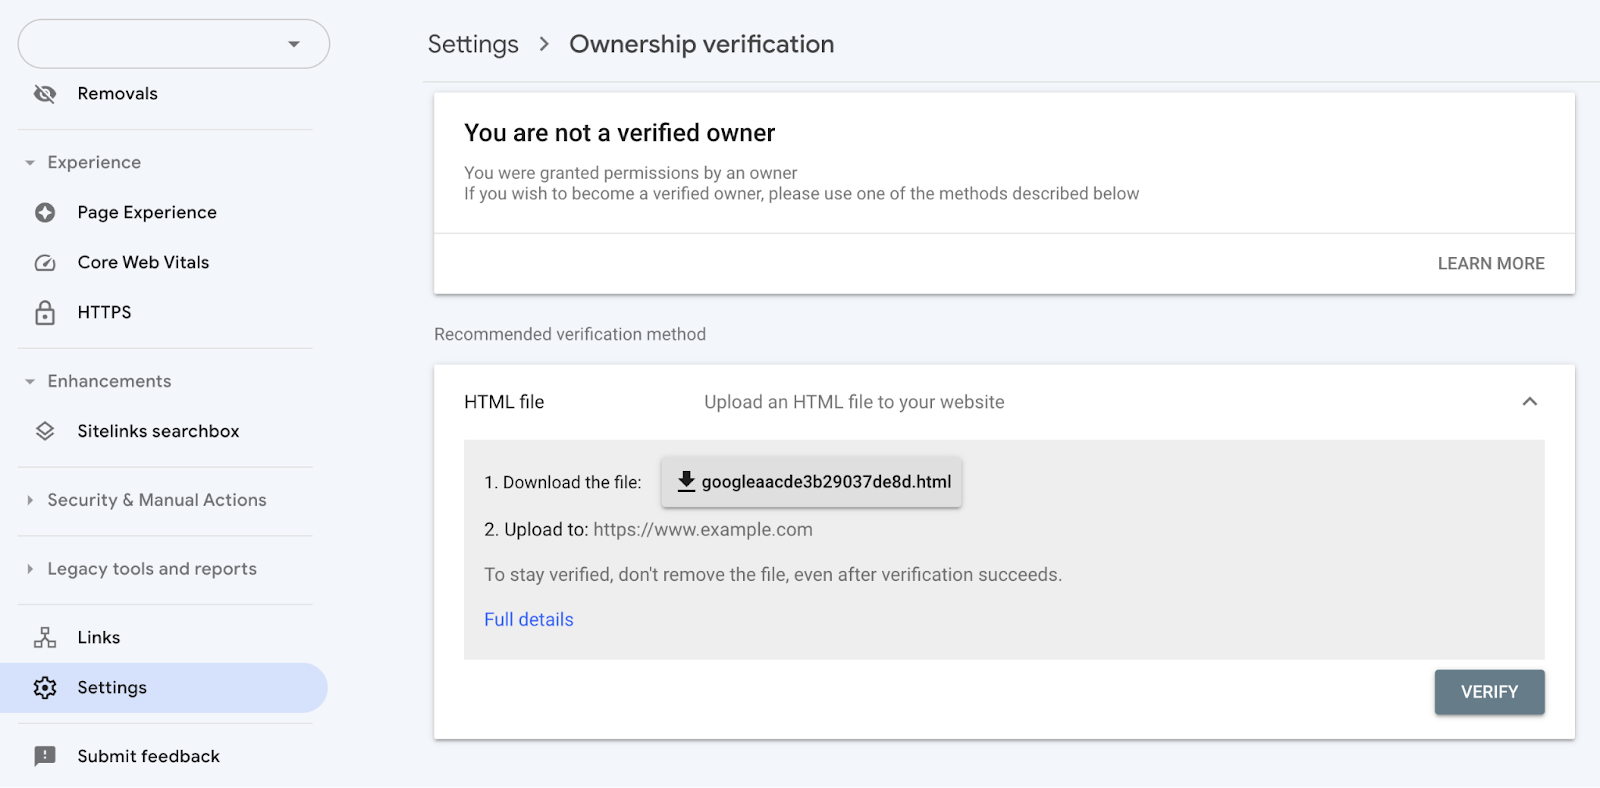The width and height of the screenshot is (1600, 788).
Task: Click the Sitelinks searchbox layers icon
Action: click(x=45, y=432)
